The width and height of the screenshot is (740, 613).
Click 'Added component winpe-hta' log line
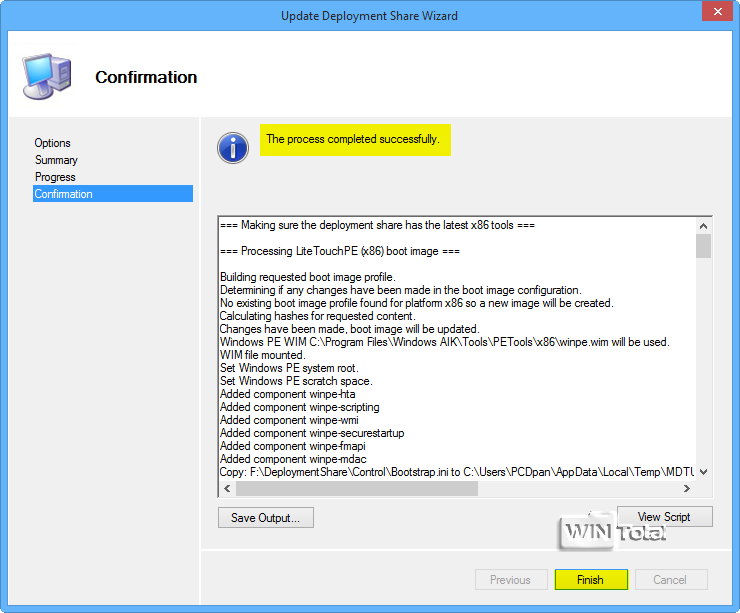coord(287,394)
